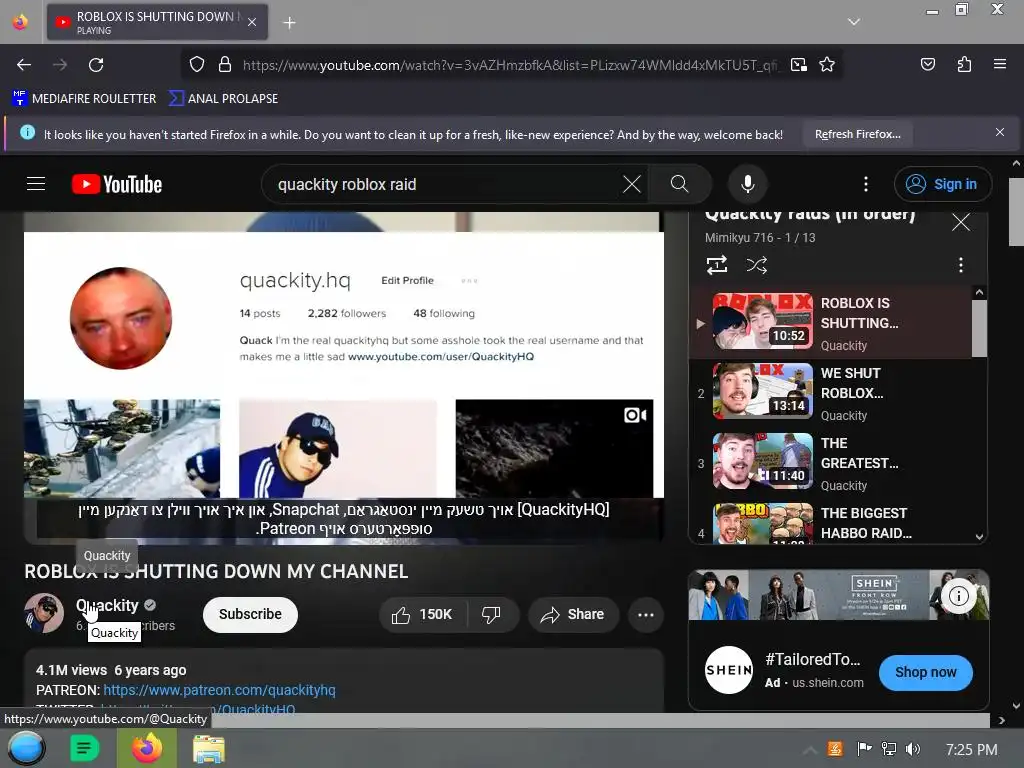This screenshot has height=768, width=1024.
Task: Open the start menu orb on taskbar
Action: [26, 748]
